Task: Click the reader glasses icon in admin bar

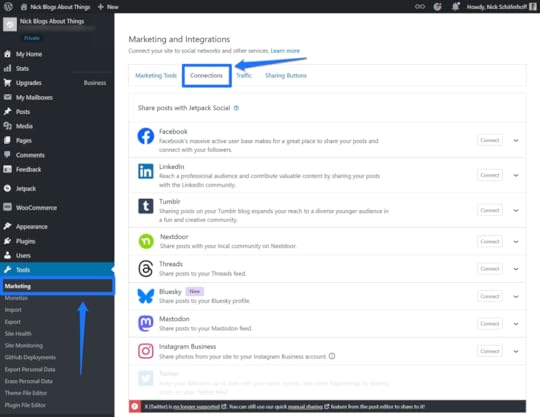Action: tap(420, 6)
